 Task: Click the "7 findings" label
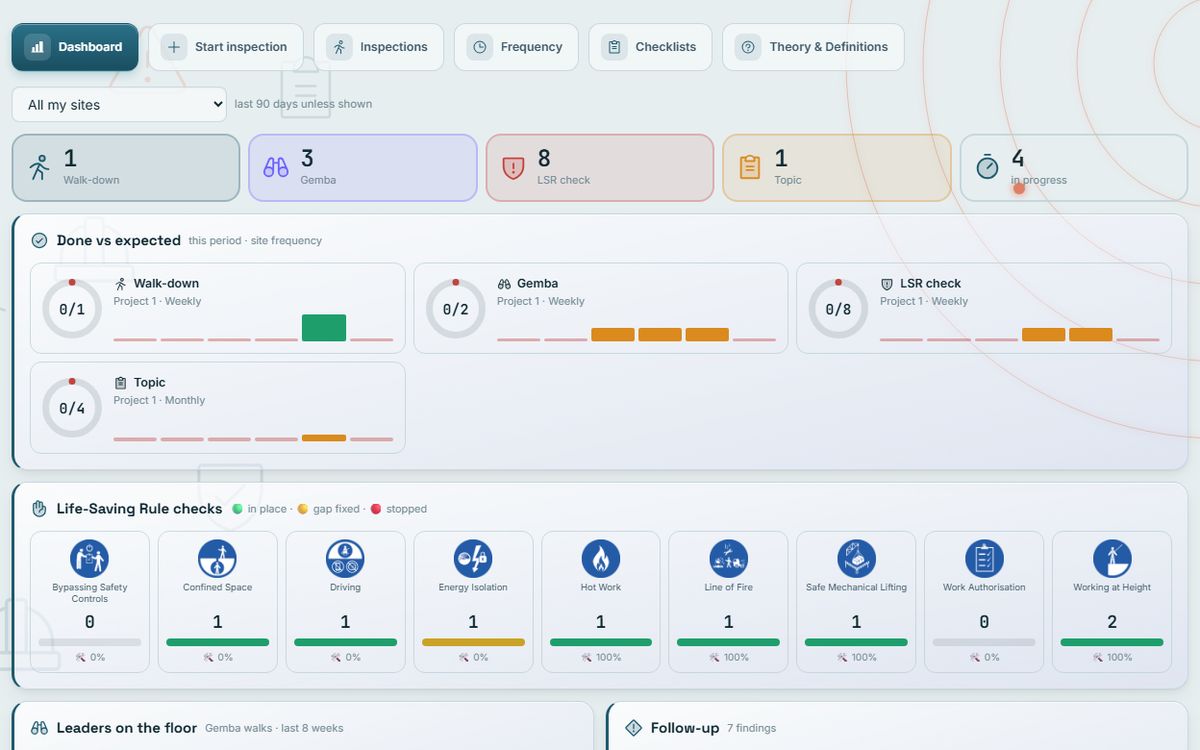(751, 729)
